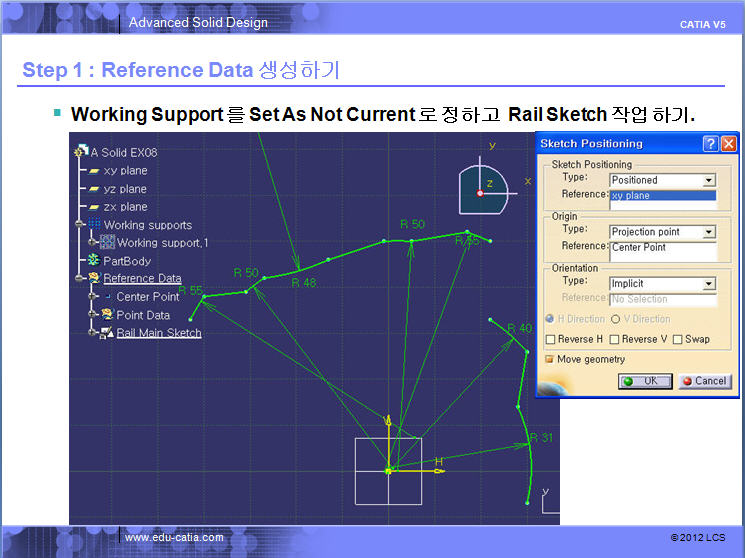Click the Working supports grid icon

point(95,225)
